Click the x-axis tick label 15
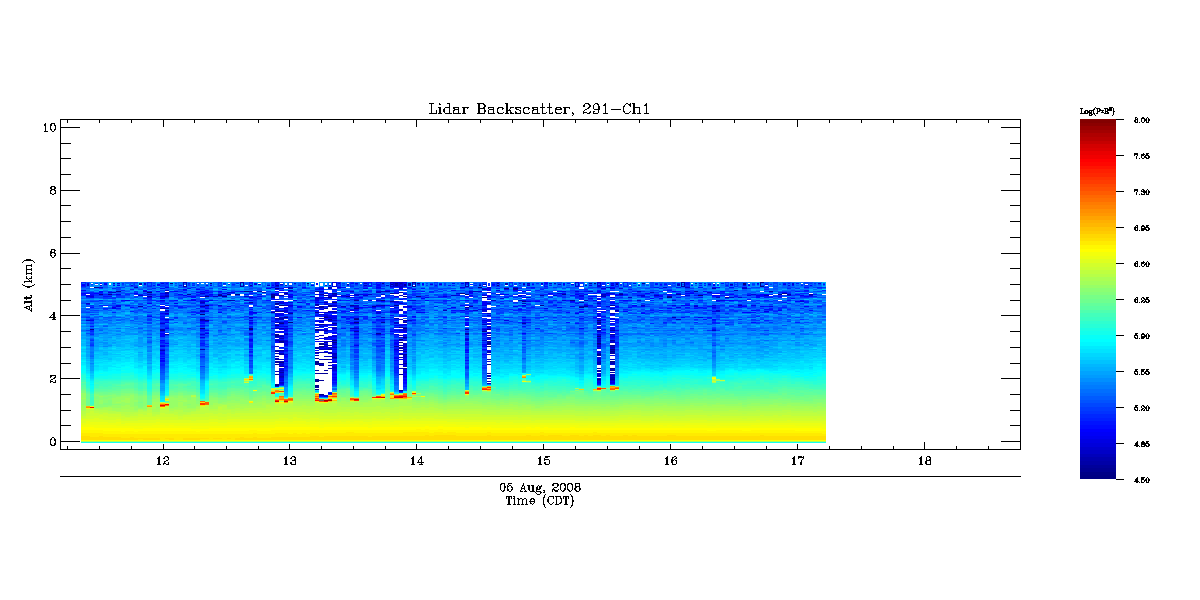 click(x=543, y=461)
